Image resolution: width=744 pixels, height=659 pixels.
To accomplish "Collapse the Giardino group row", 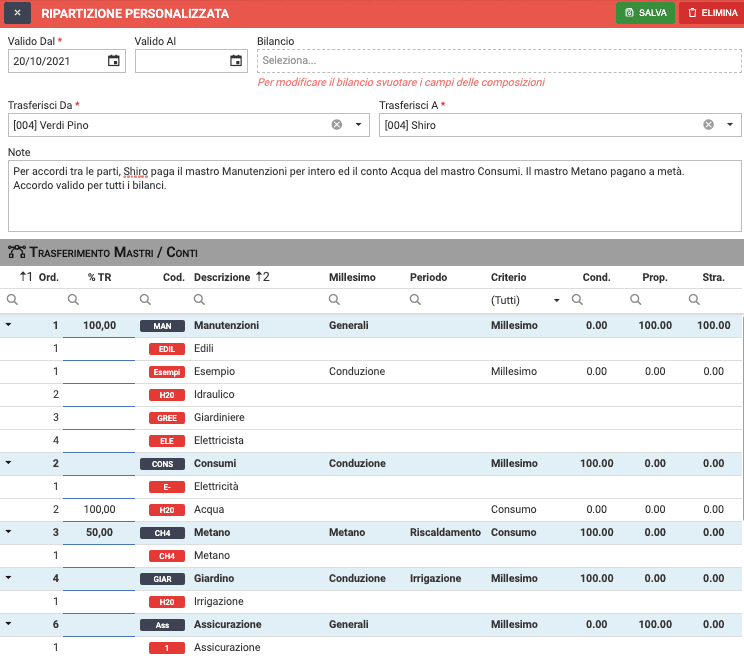I will (8, 577).
